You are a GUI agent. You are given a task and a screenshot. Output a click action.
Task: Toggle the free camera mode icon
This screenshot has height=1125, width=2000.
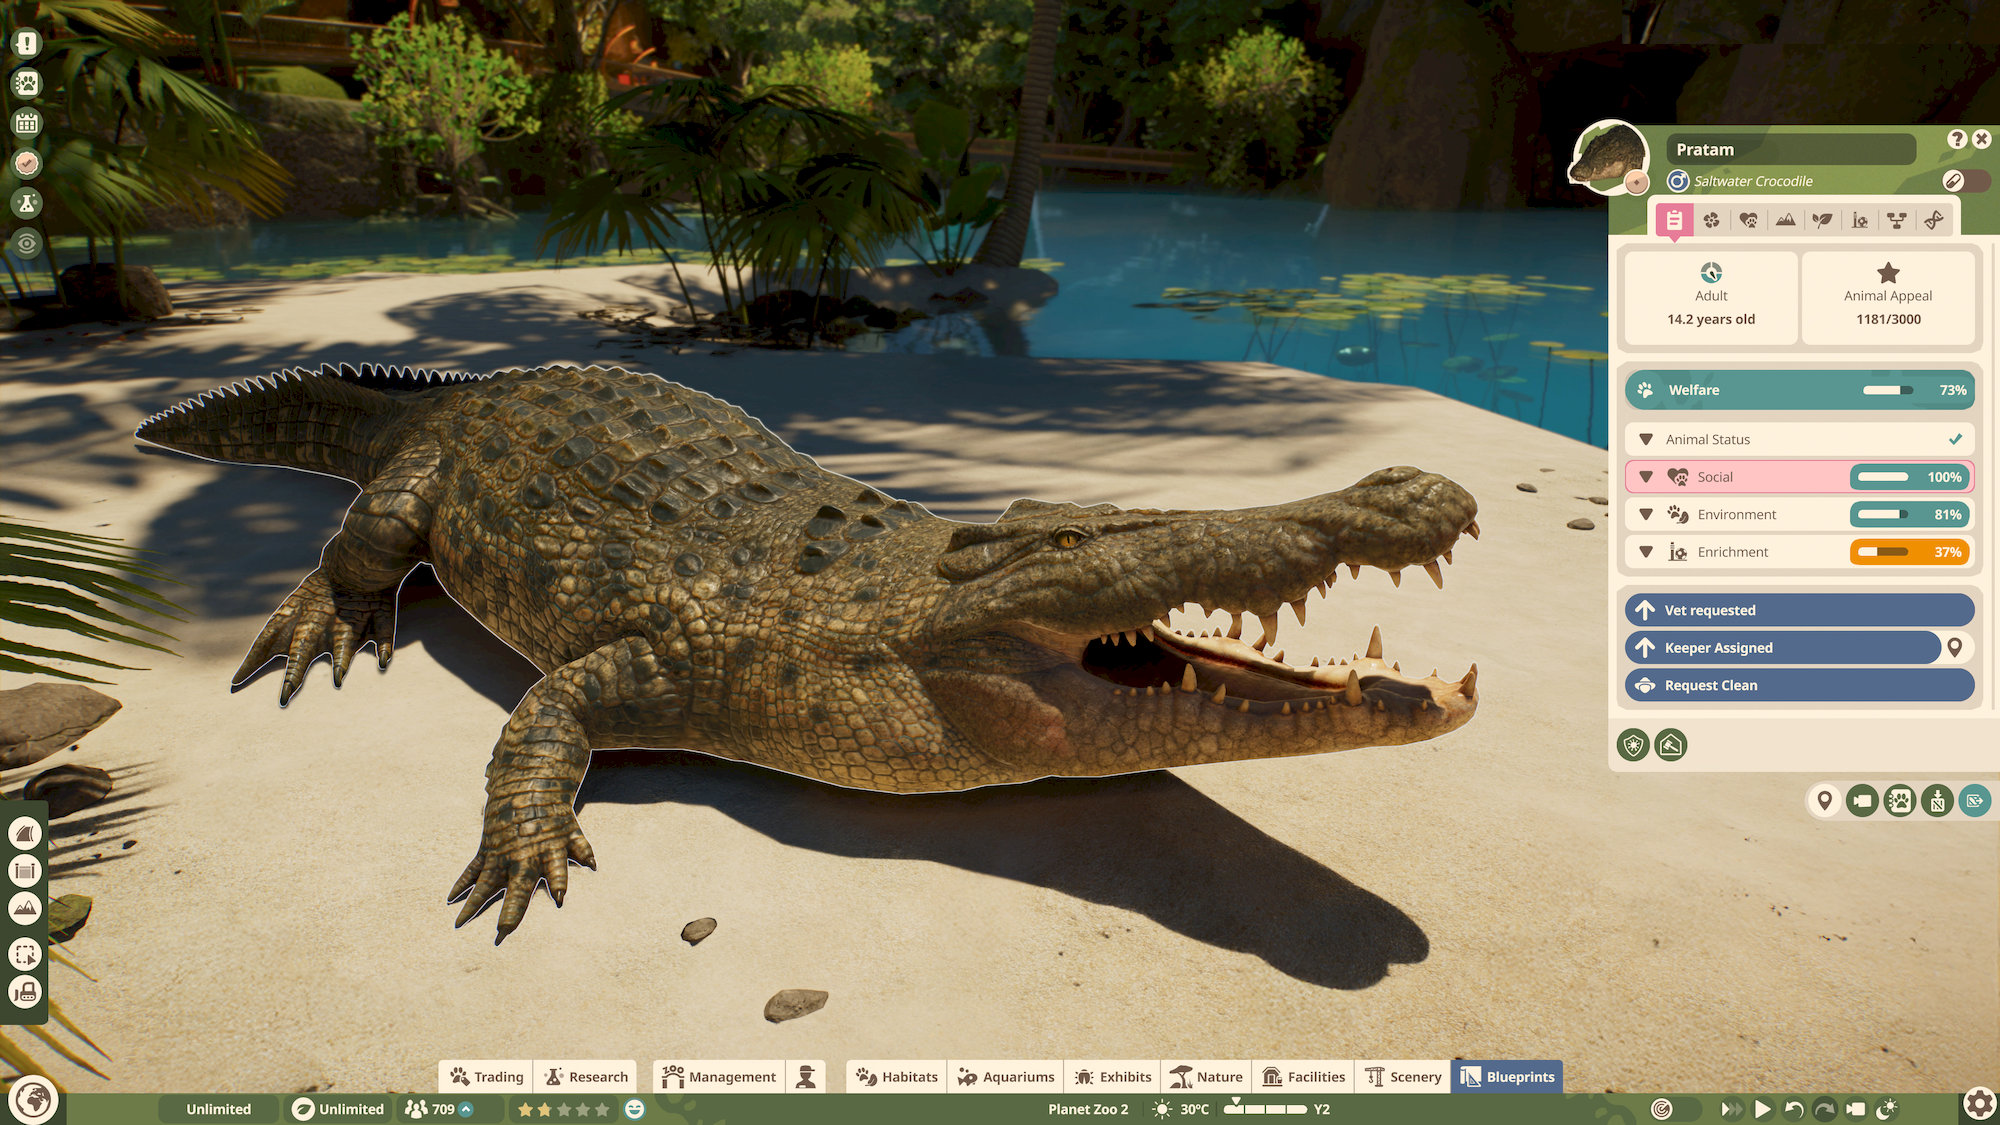pos(1856,1109)
